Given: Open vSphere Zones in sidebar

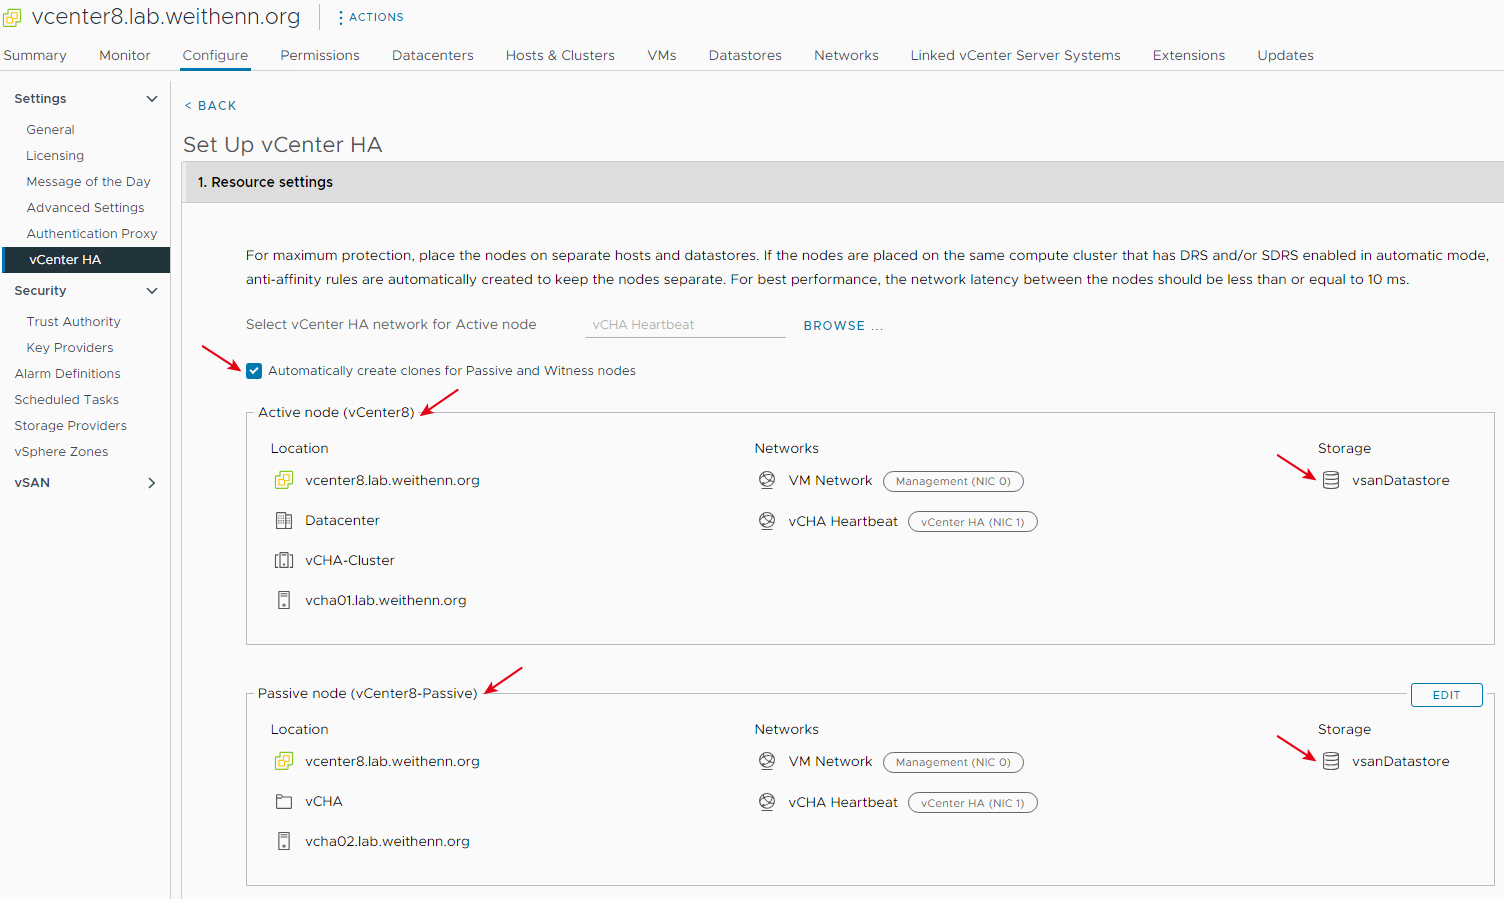Looking at the screenshot, I should pyautogui.click(x=61, y=451).
